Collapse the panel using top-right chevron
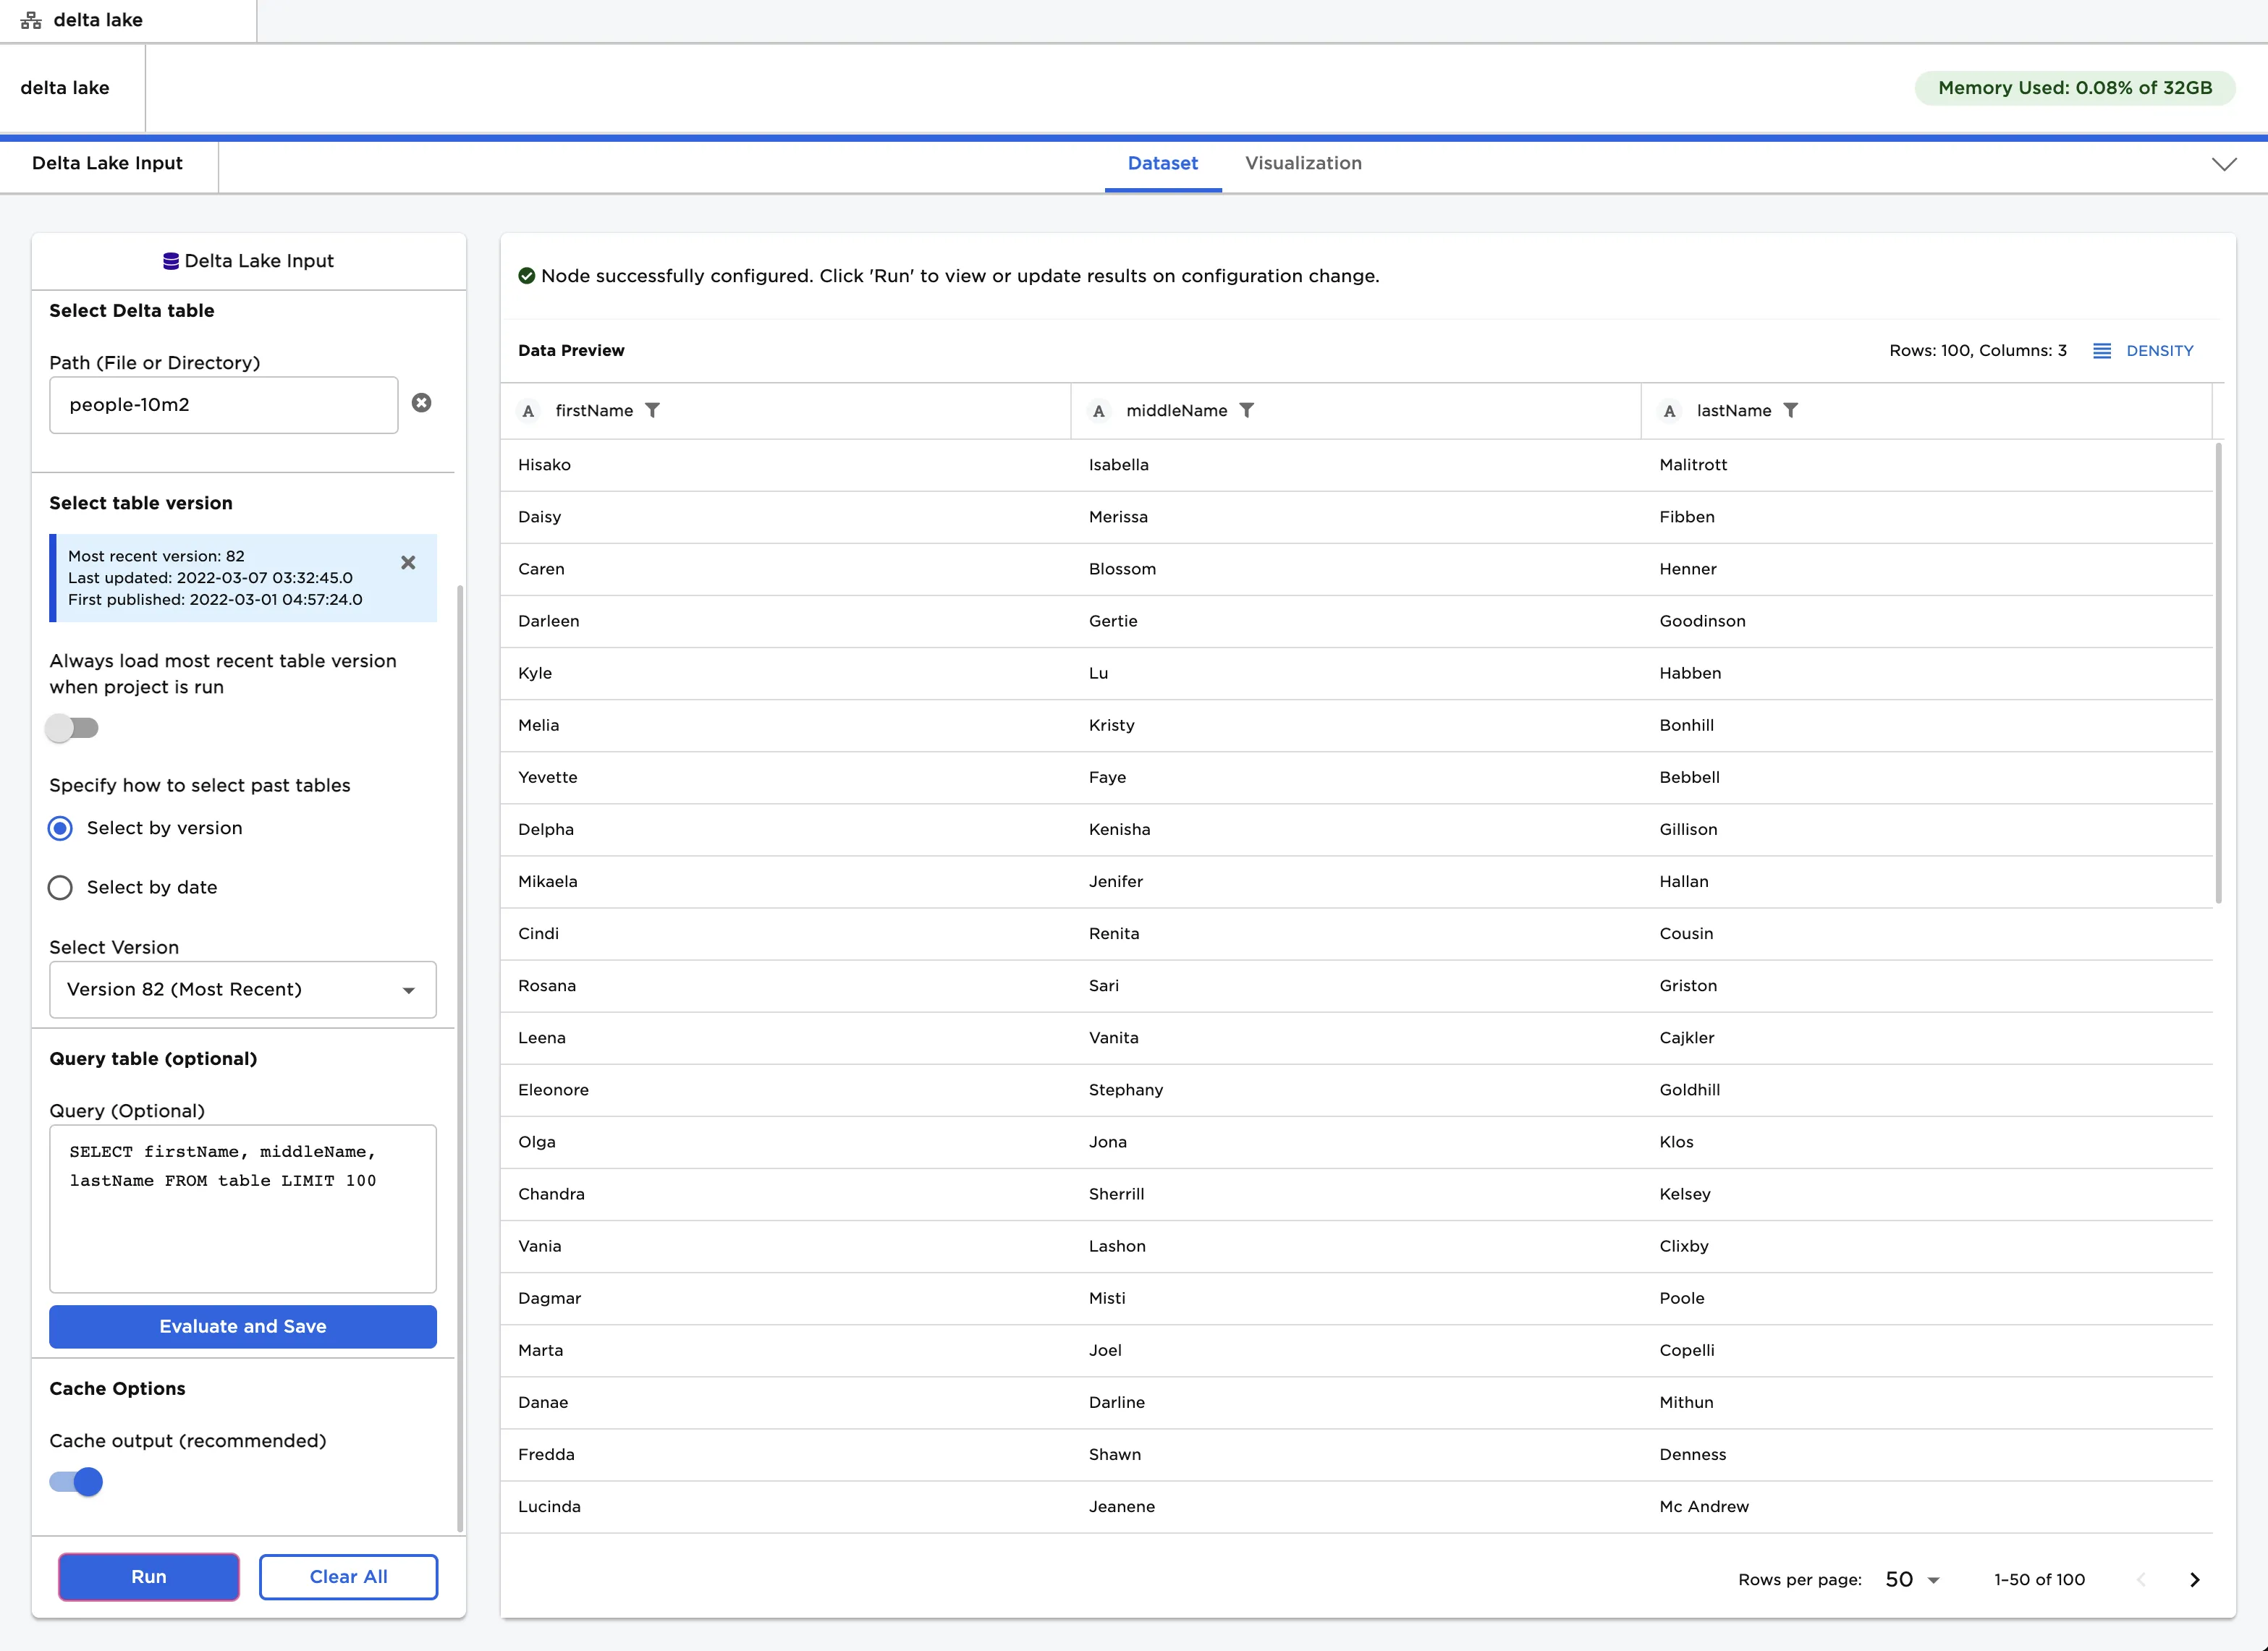The height and width of the screenshot is (1651, 2268). pos(2223,164)
